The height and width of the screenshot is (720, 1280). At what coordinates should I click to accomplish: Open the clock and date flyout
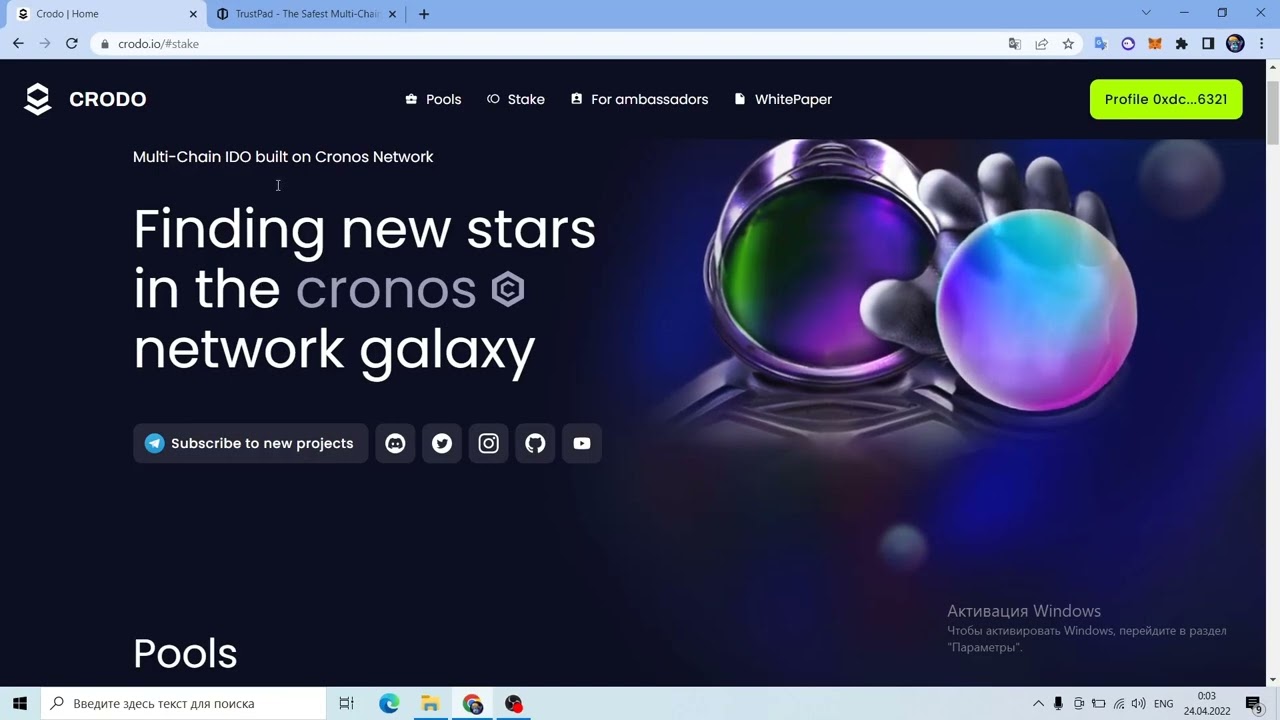tap(1206, 703)
